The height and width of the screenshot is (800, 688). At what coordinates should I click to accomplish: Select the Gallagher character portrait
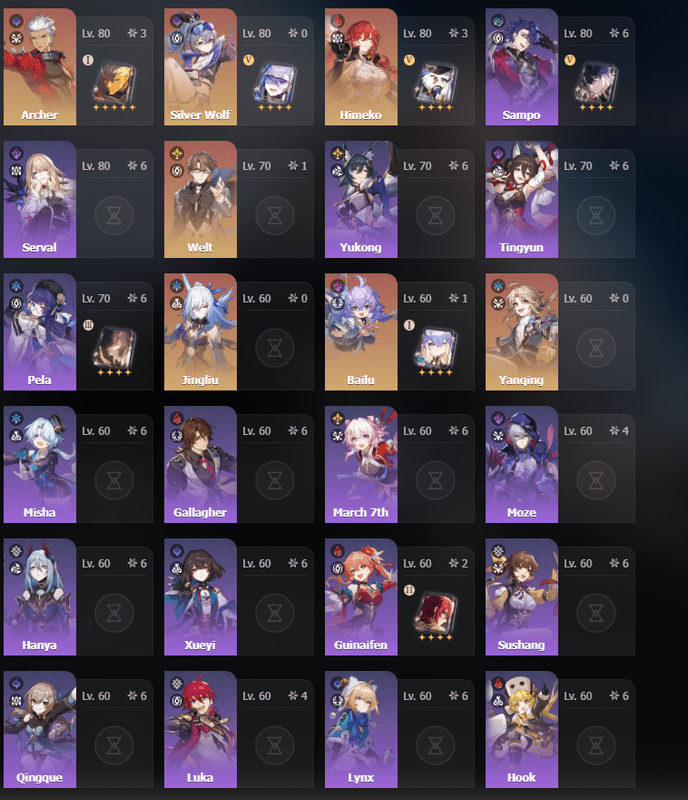click(x=201, y=465)
